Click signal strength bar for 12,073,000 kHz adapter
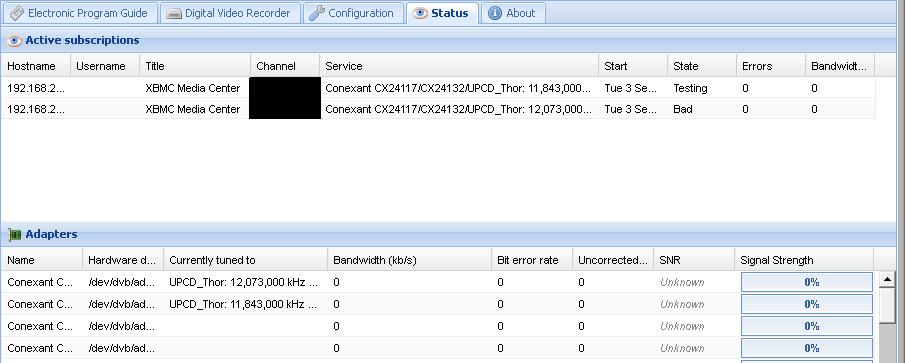The image size is (905, 363). pyautogui.click(x=807, y=282)
